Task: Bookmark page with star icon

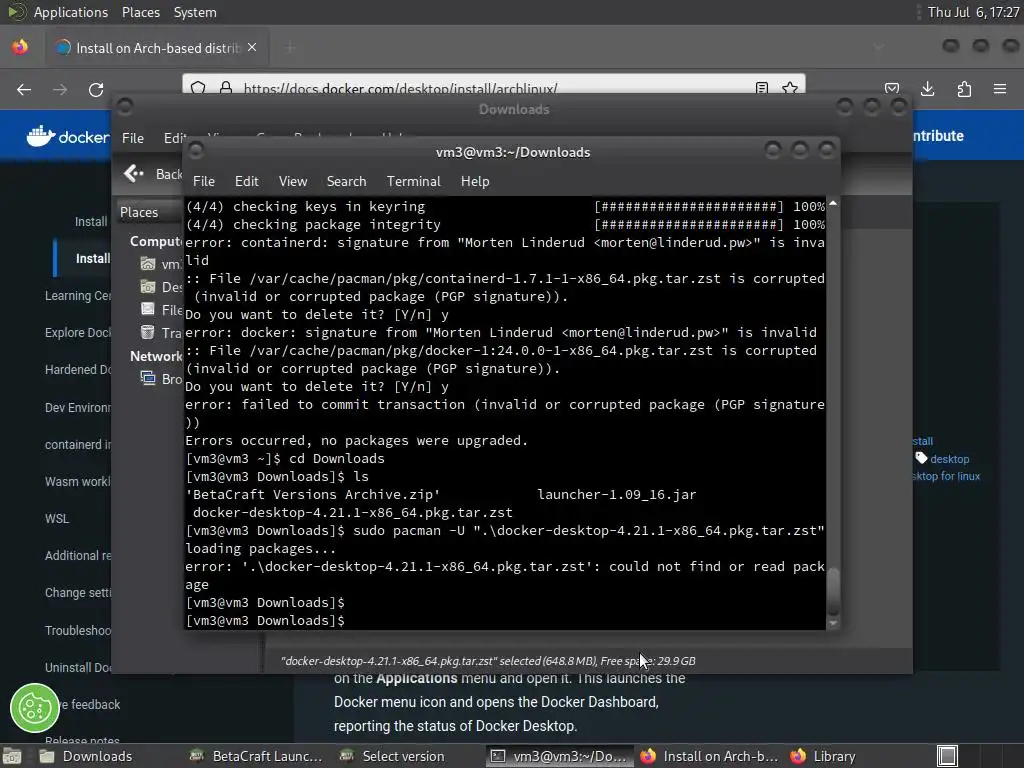Action: [790, 88]
